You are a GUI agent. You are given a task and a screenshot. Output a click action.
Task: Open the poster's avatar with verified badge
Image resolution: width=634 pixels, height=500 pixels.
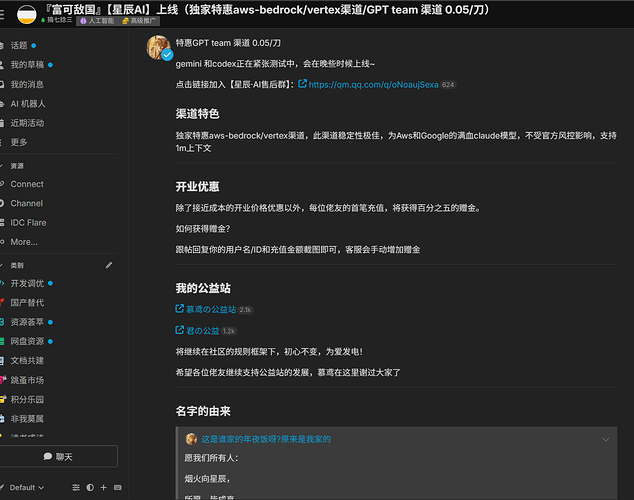tap(159, 47)
